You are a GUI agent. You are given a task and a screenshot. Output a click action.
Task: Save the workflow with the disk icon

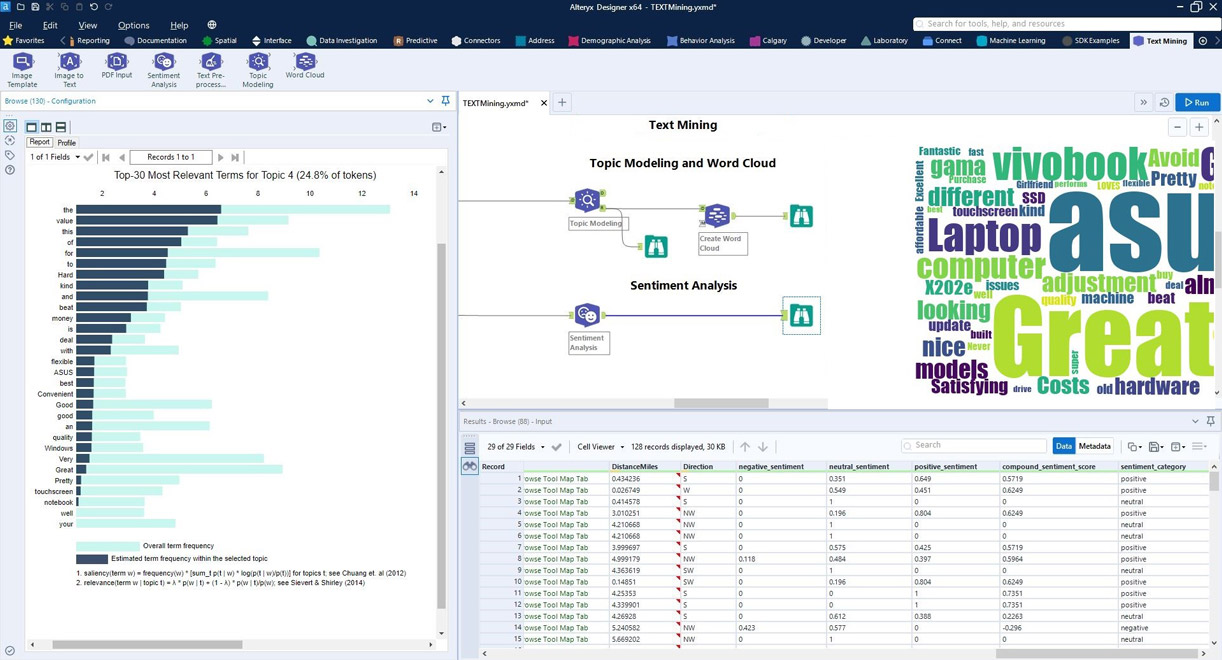tap(35, 7)
